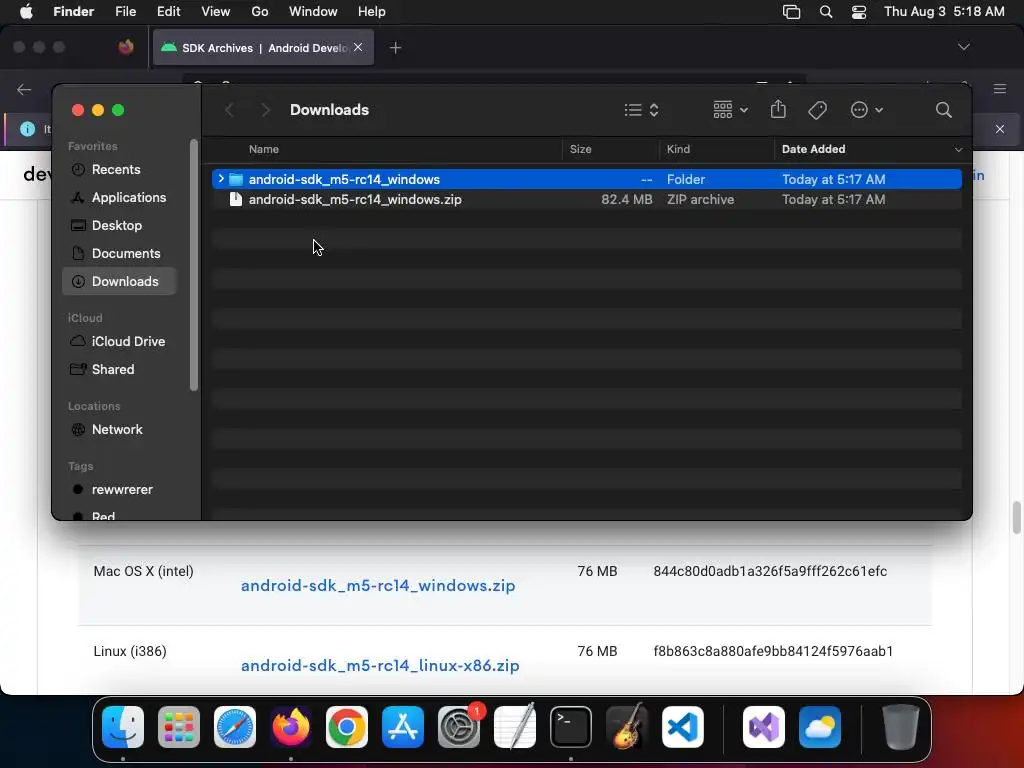Open System Settings from the Dock
Screen dimensions: 1024x768
(459, 726)
